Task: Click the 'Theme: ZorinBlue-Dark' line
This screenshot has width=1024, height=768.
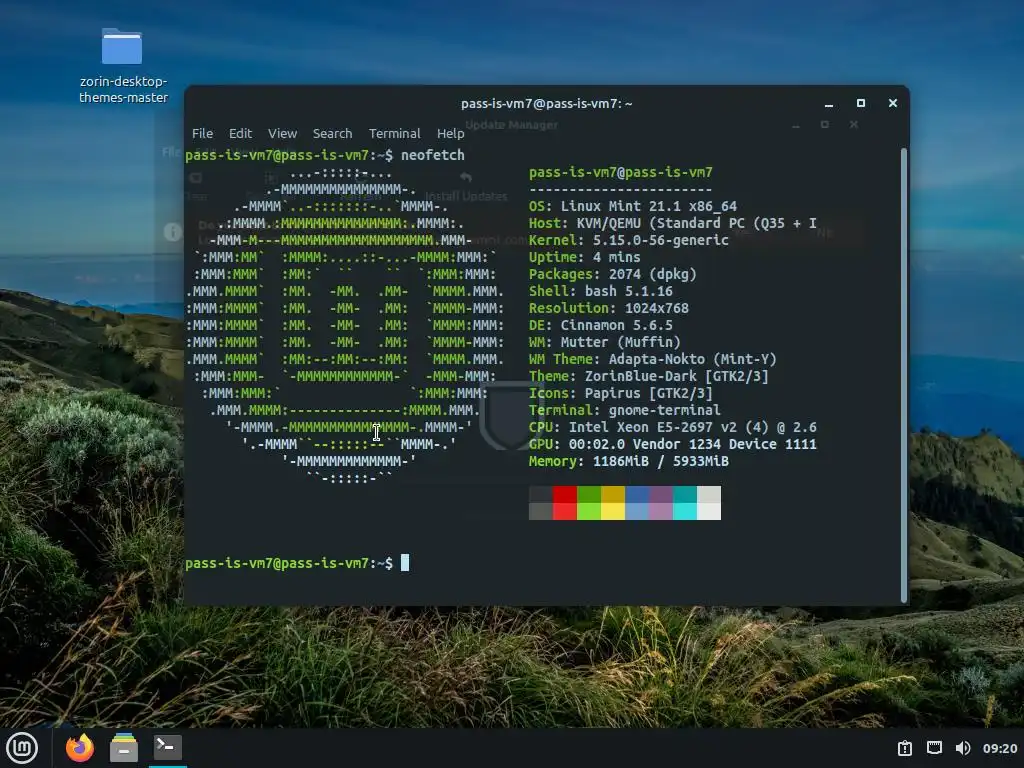Action: point(648,376)
